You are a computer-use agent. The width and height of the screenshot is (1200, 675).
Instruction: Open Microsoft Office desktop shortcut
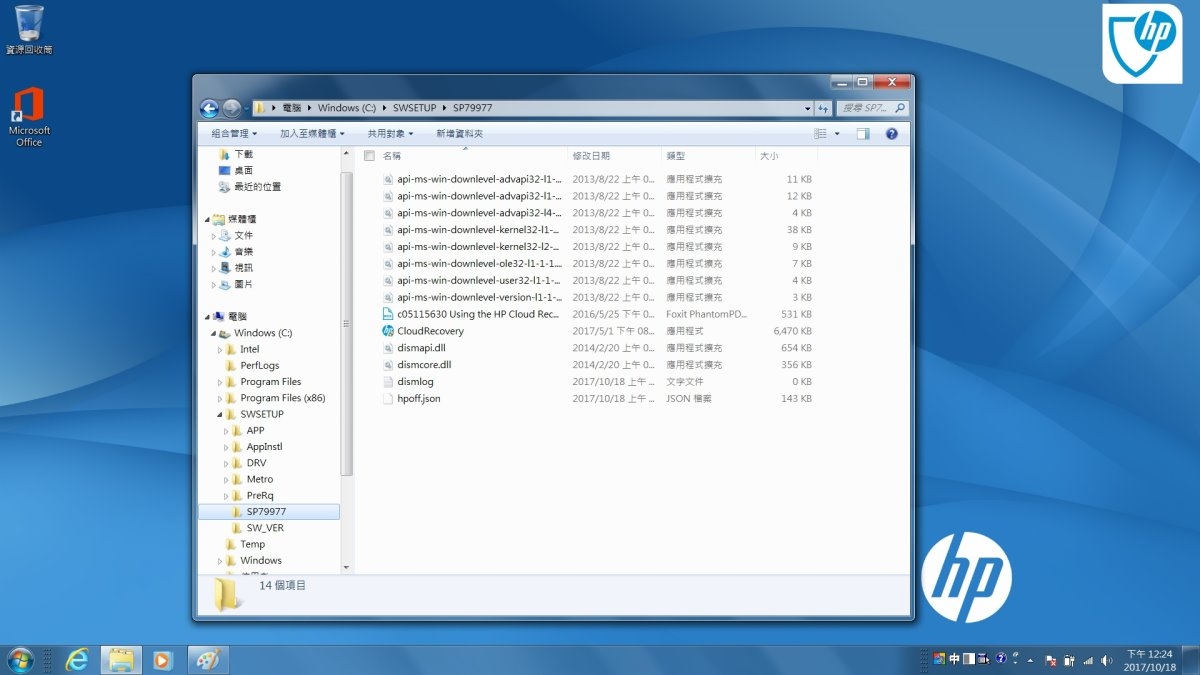coord(29,117)
